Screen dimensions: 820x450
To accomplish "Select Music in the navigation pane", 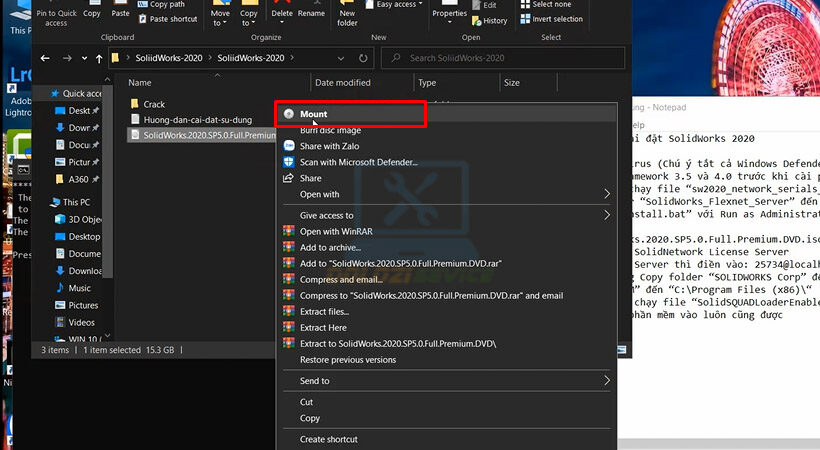I will (79, 288).
